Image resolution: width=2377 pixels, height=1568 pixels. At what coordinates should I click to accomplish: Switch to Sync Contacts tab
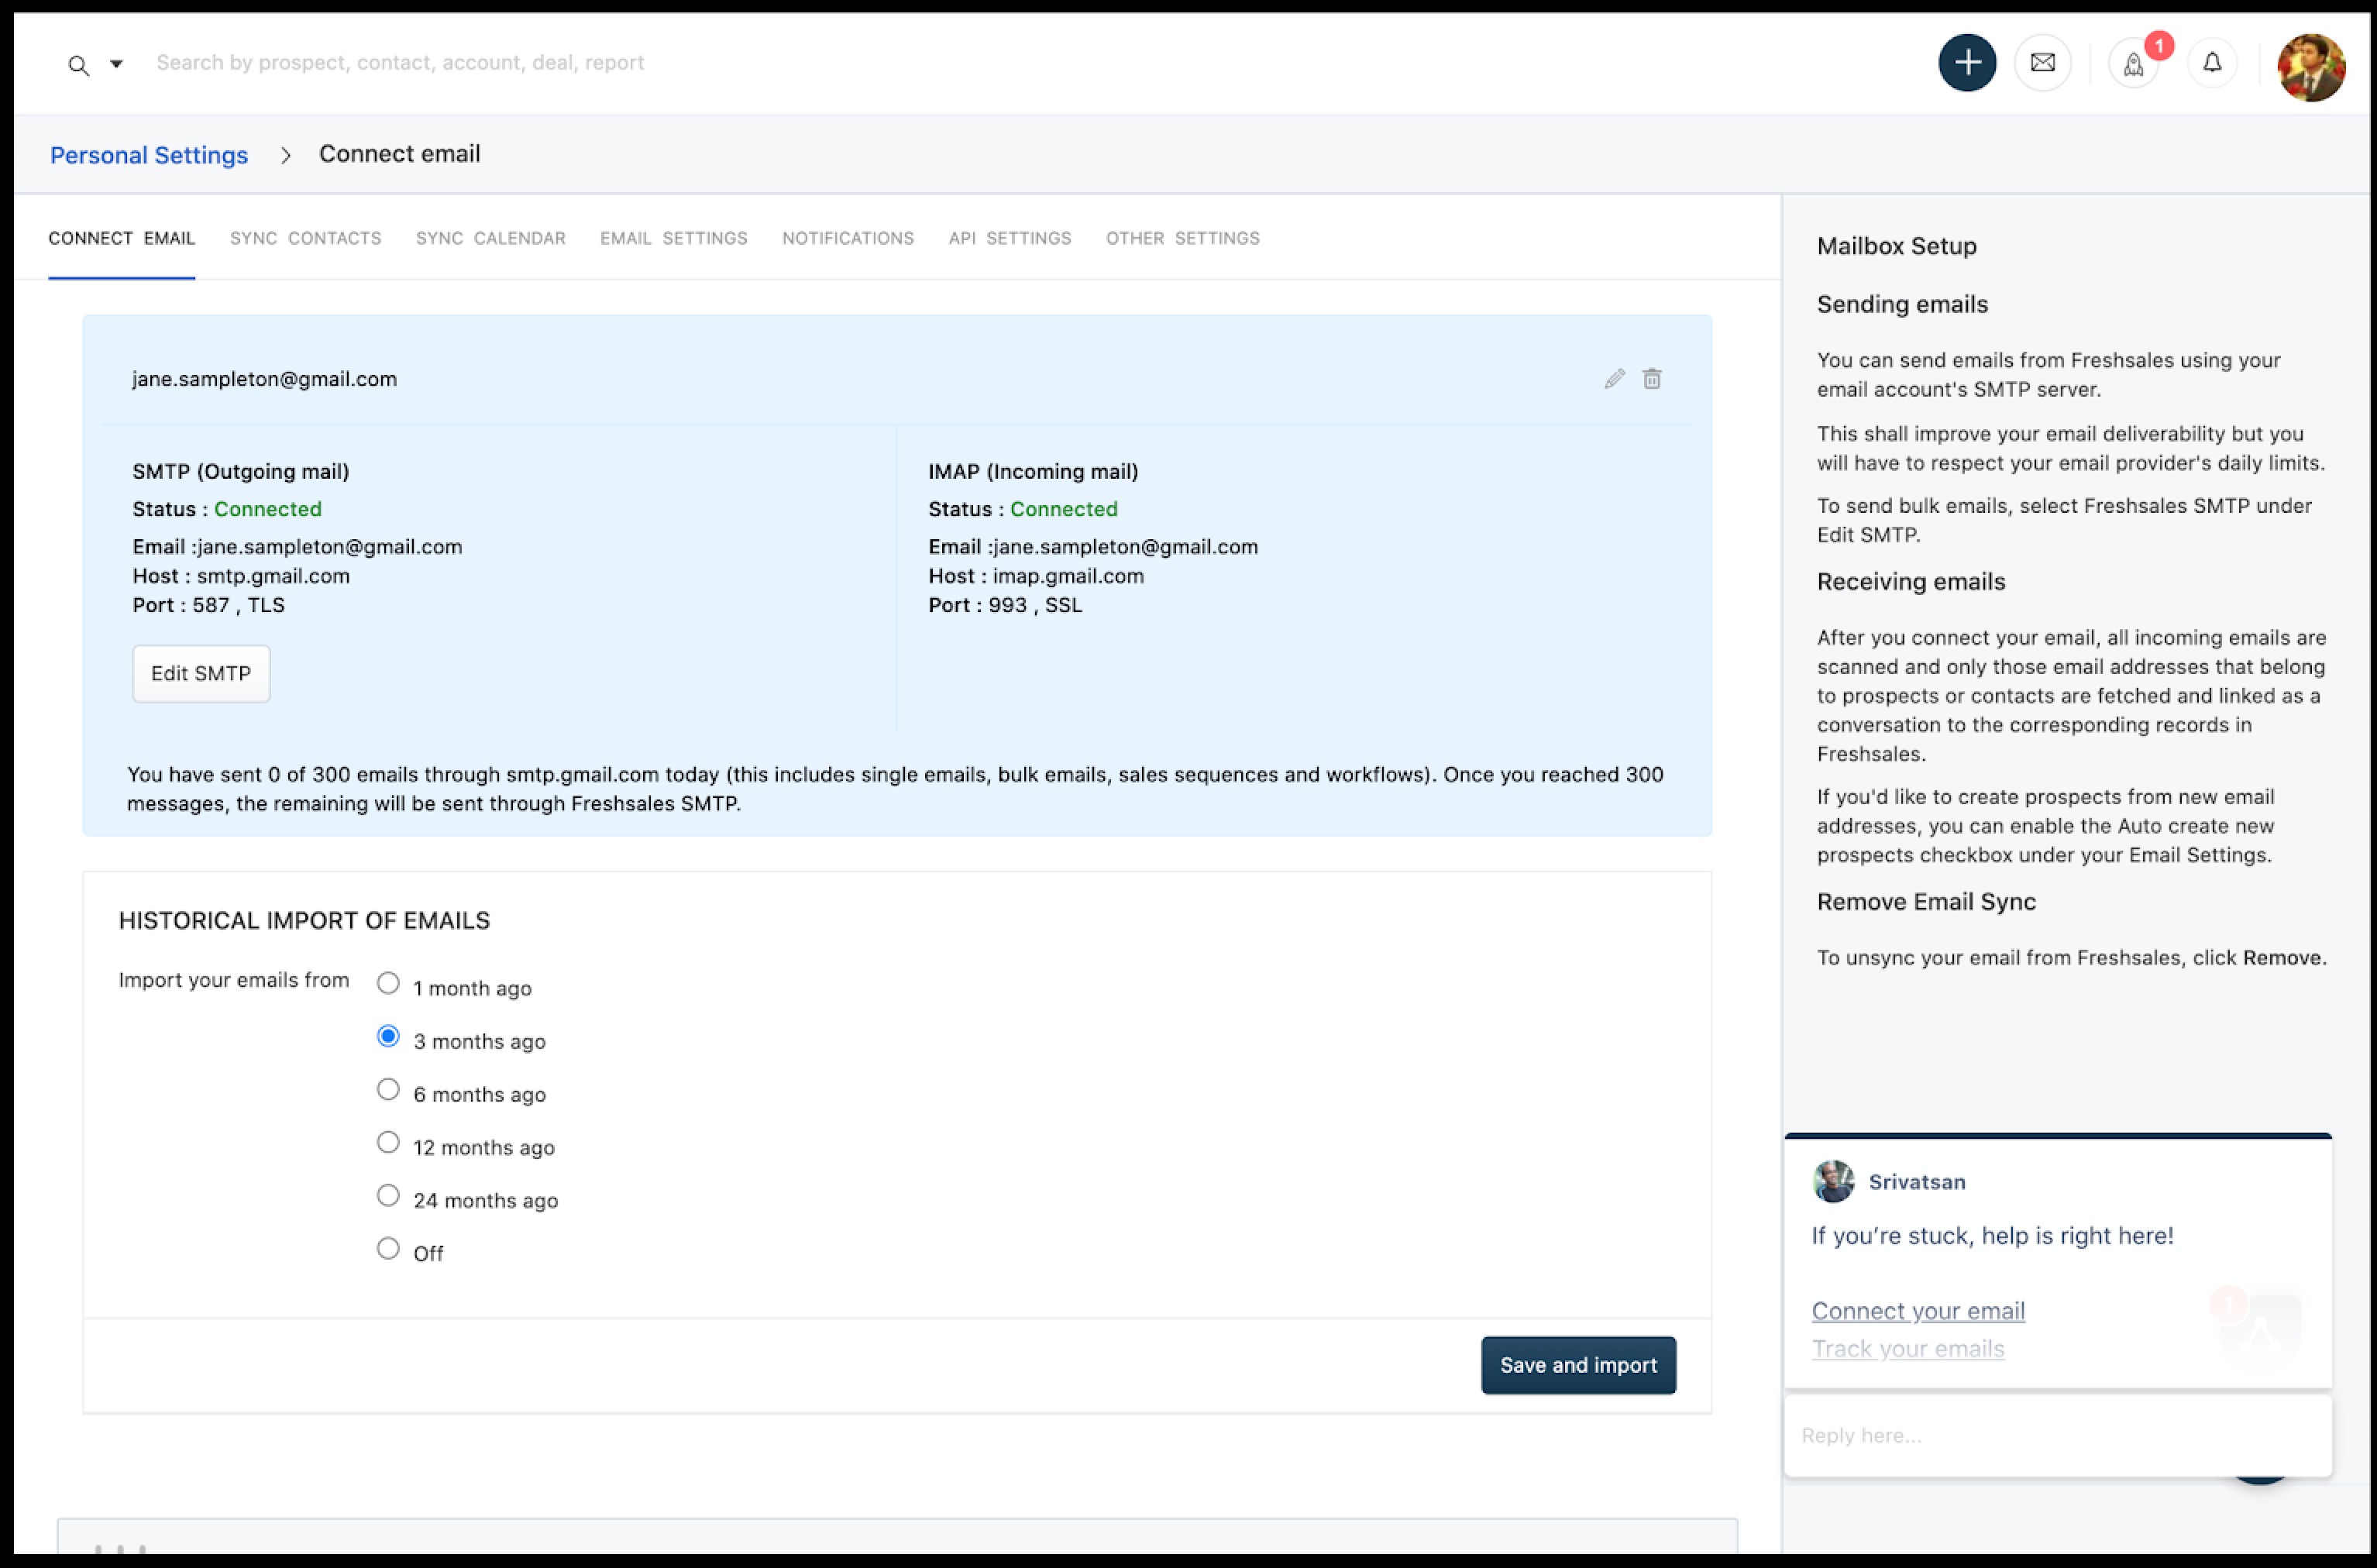tap(305, 238)
